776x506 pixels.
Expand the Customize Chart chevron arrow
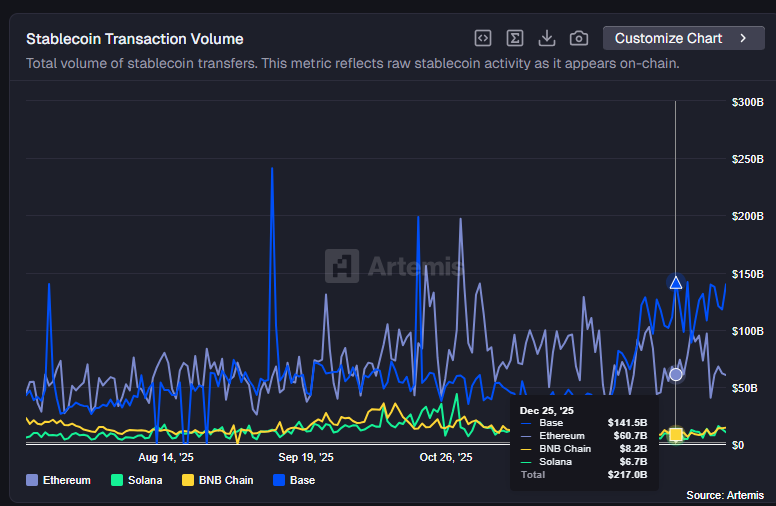tap(743, 38)
